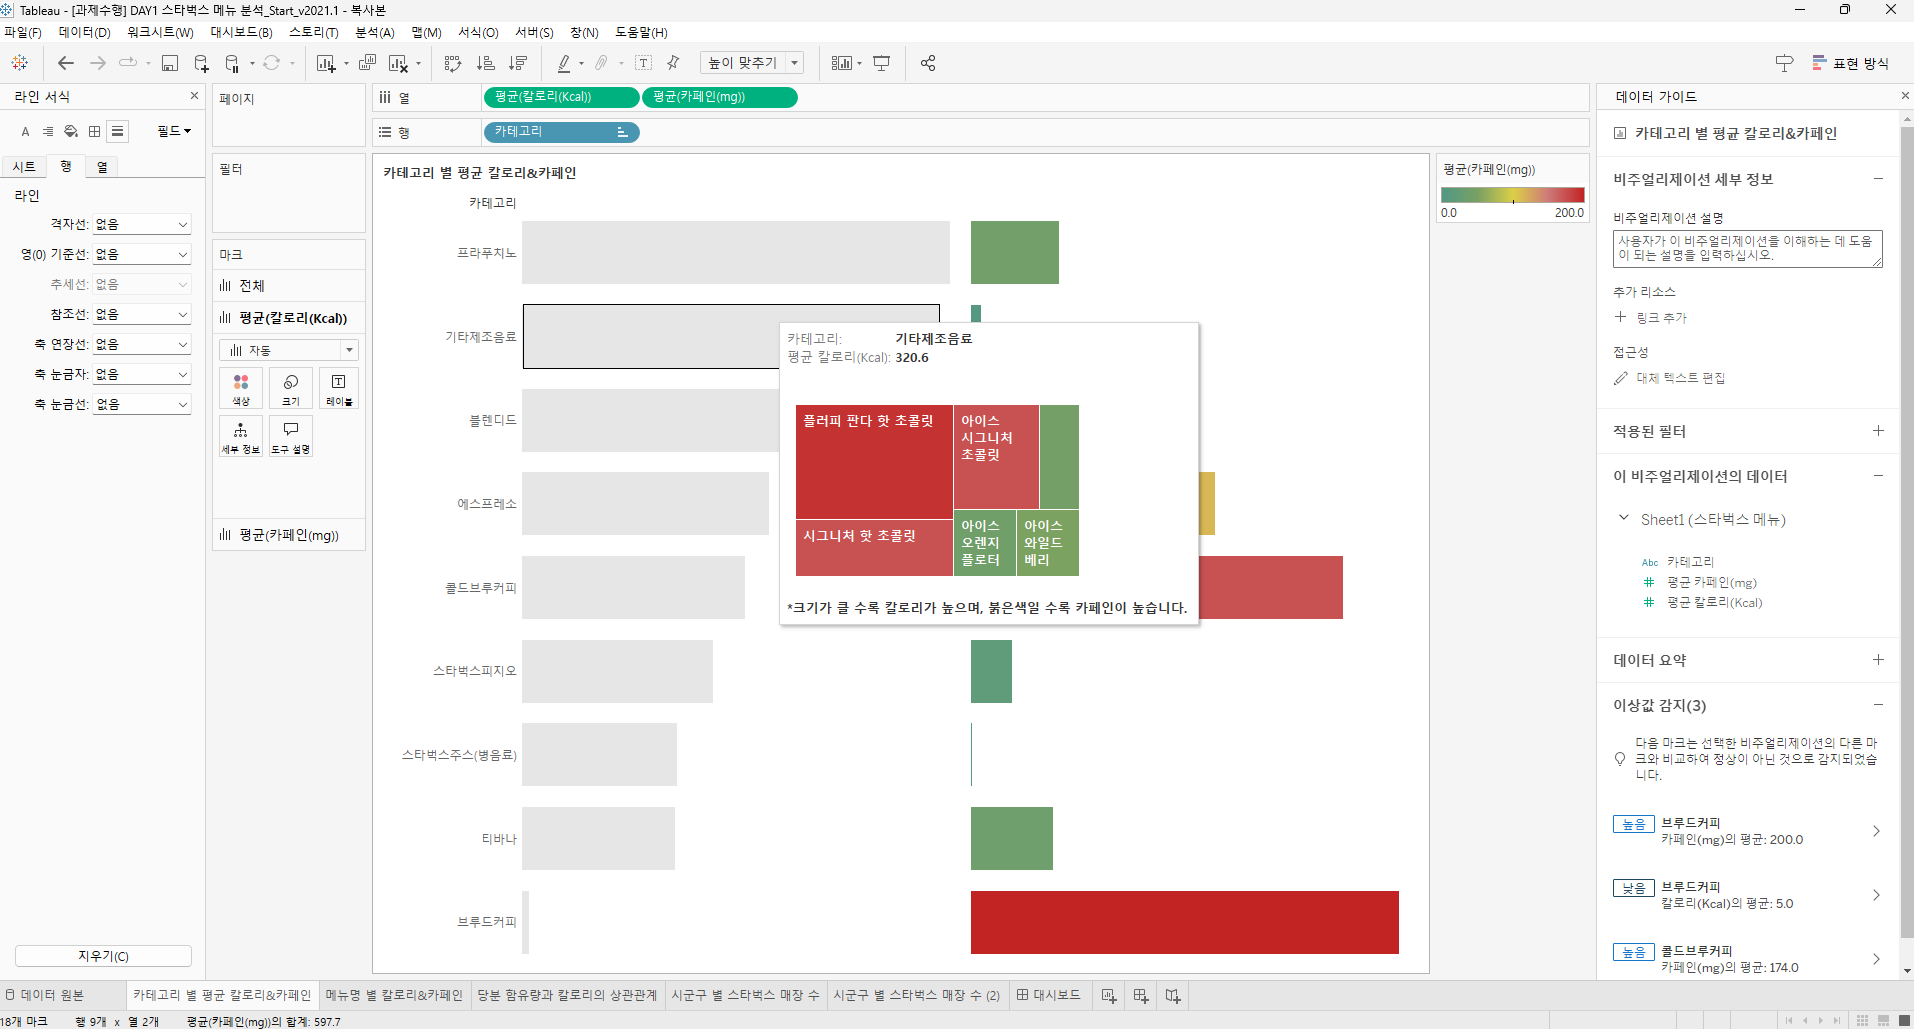Add a new data source from toolbar
The height and width of the screenshot is (1029, 1914).
[x=201, y=63]
